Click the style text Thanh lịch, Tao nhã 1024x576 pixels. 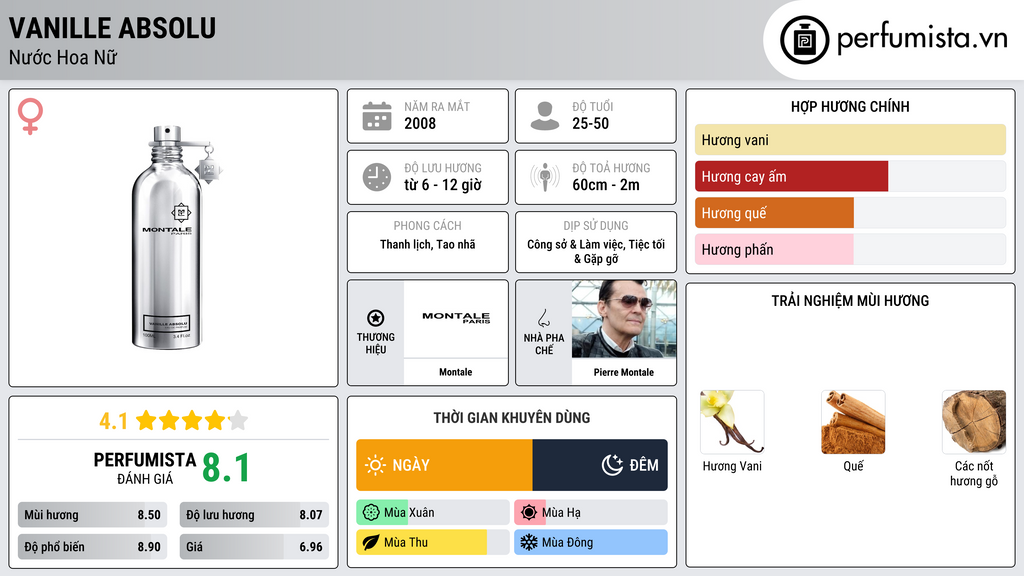coord(428,244)
